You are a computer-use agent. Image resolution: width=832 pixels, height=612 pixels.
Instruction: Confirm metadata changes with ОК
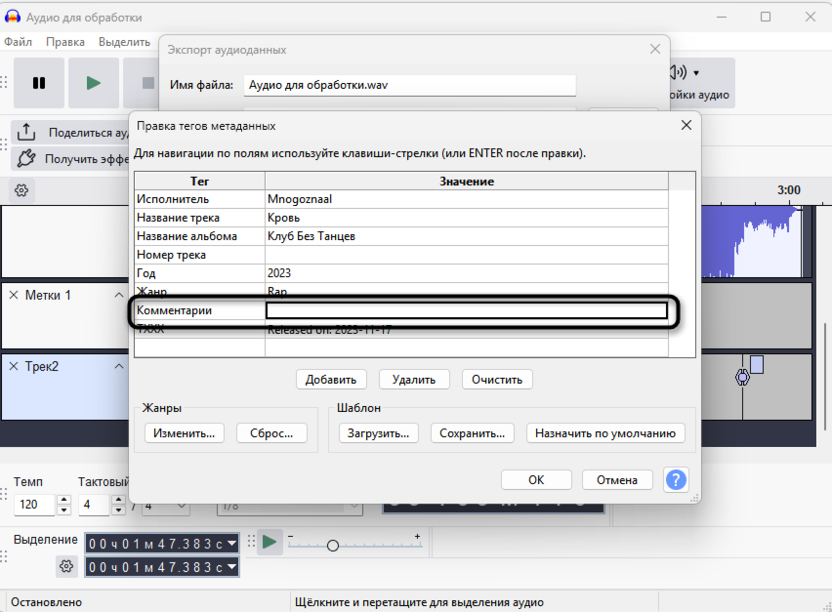(x=536, y=479)
